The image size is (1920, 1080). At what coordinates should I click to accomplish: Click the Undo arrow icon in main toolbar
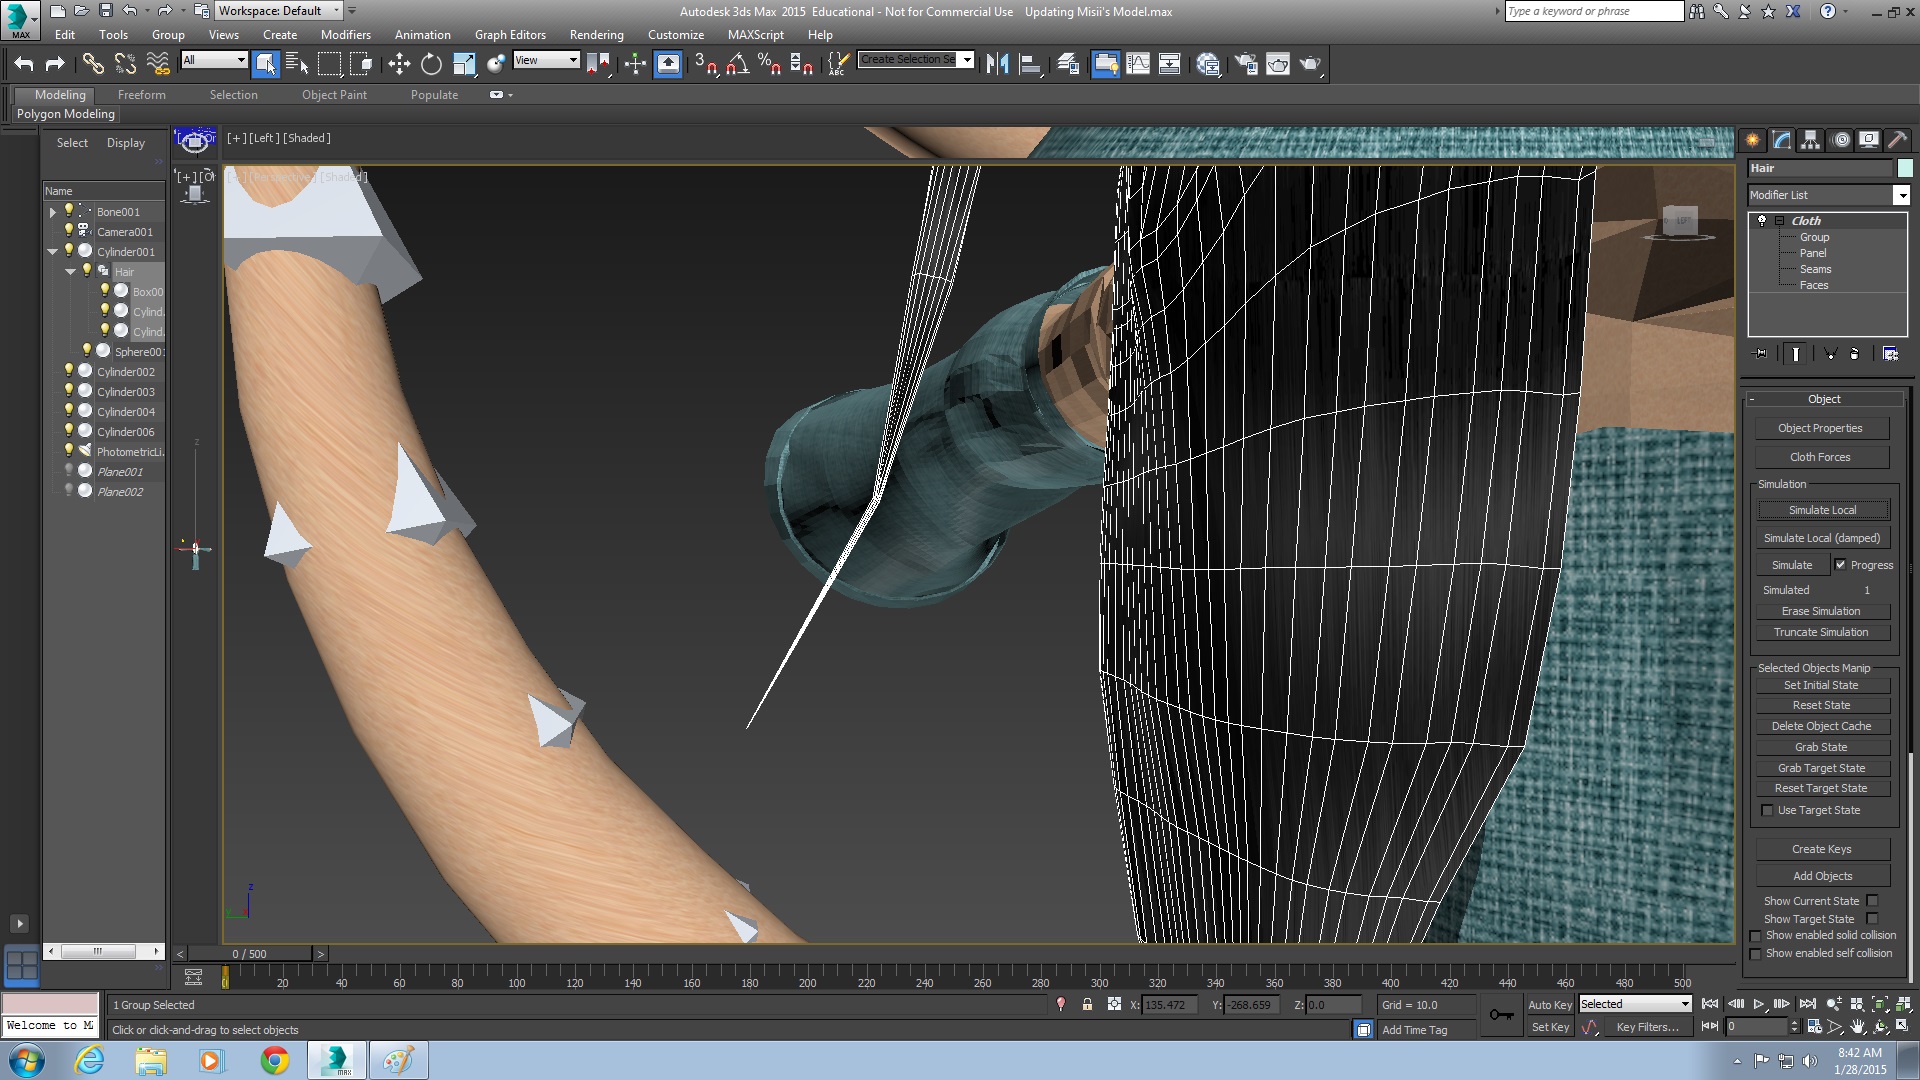point(24,64)
